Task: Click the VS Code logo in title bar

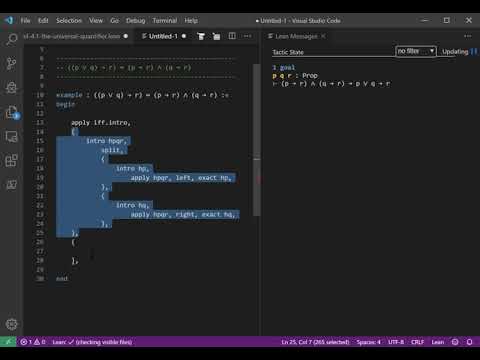Action: pos(9,20)
